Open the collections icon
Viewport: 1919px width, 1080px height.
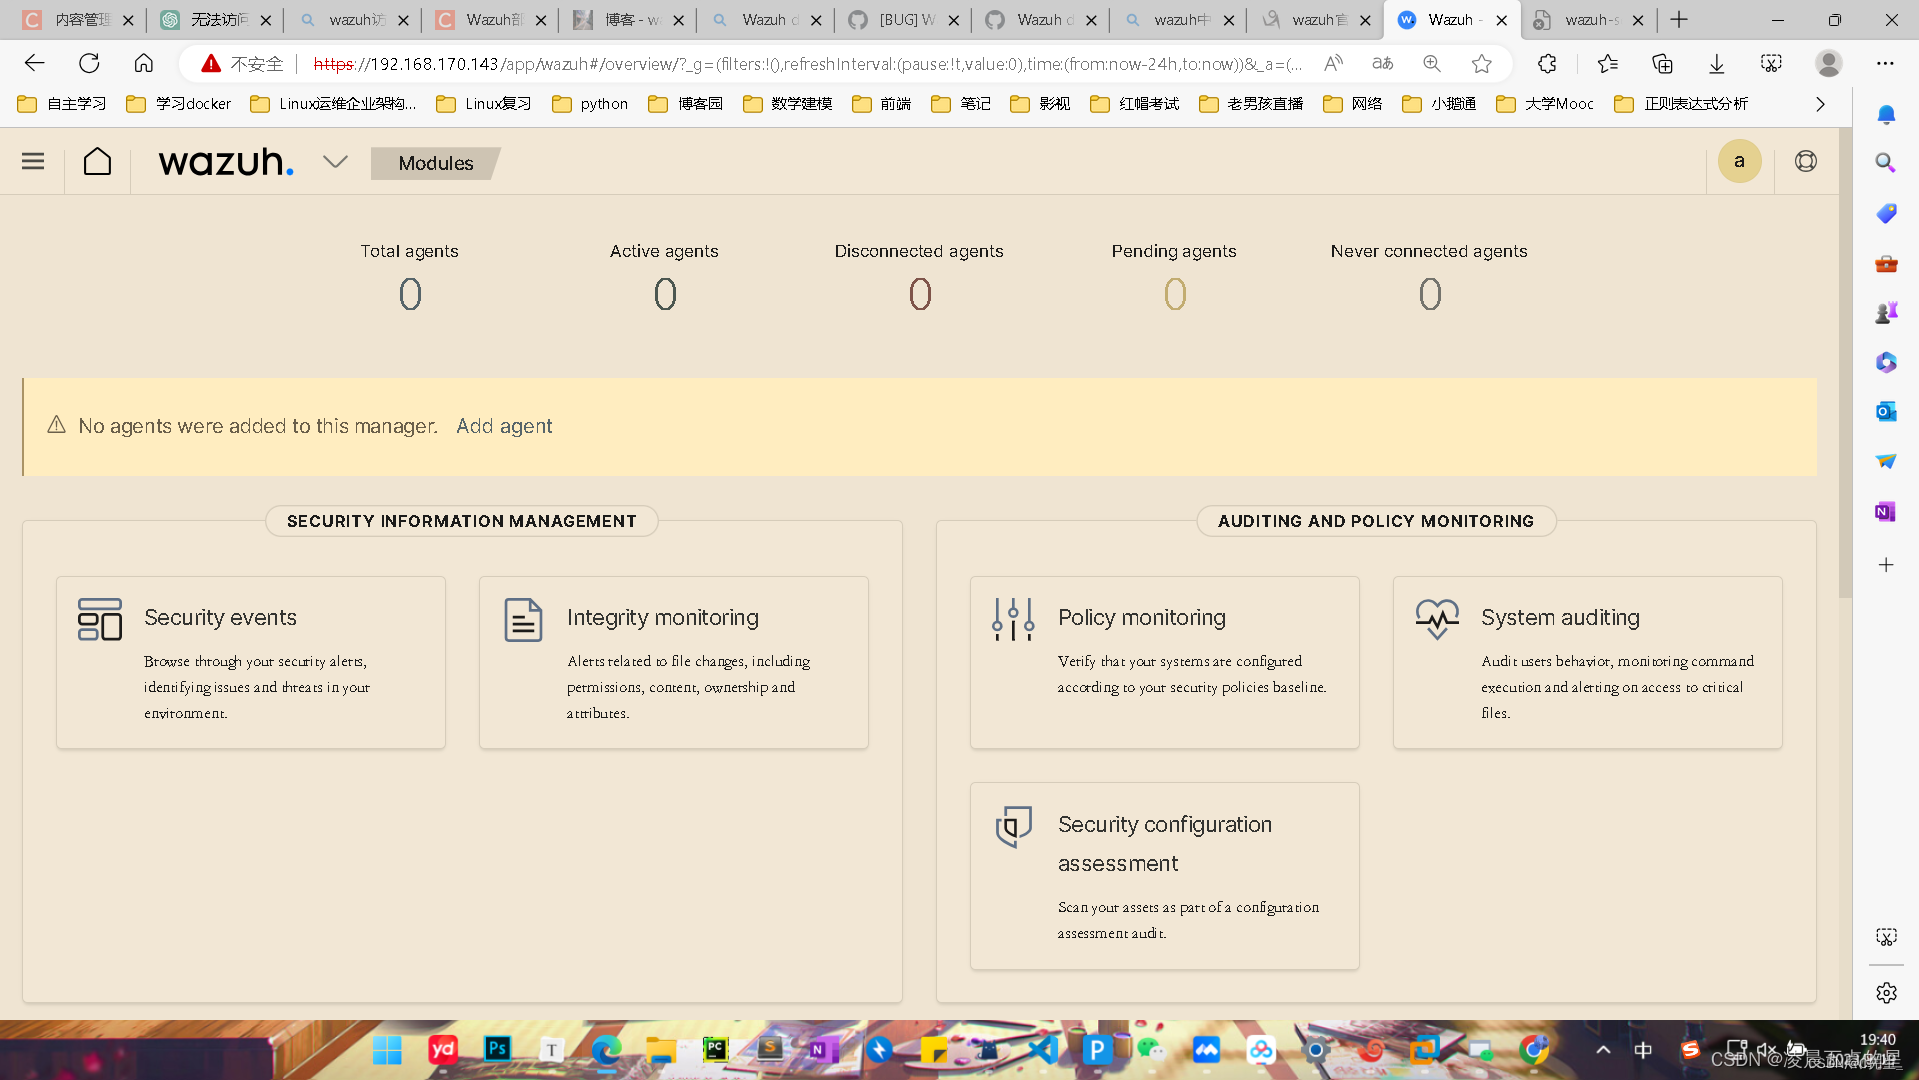point(1662,64)
